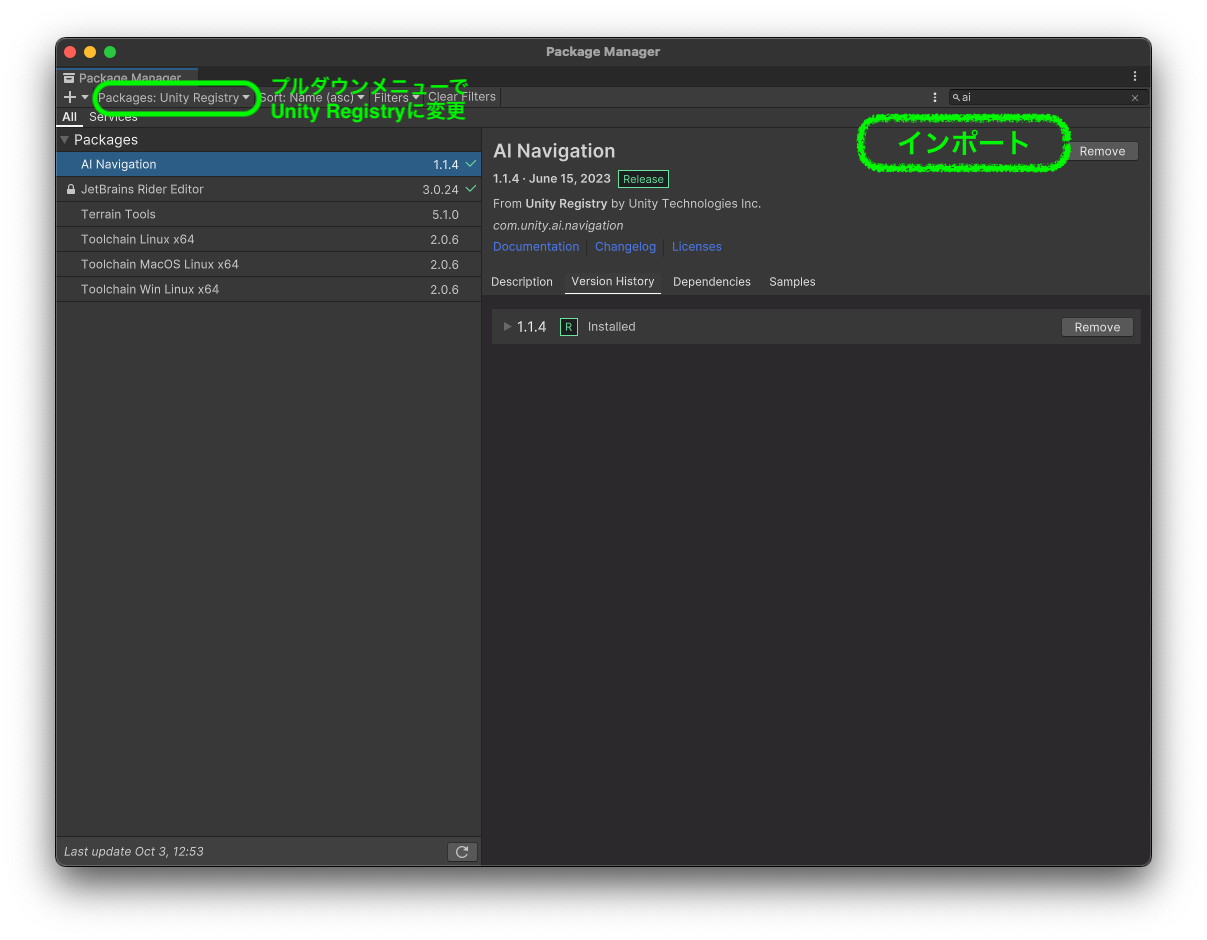Screen dimensions: 1207x940
Task: Switch to the Dependencies tab
Action: [711, 282]
